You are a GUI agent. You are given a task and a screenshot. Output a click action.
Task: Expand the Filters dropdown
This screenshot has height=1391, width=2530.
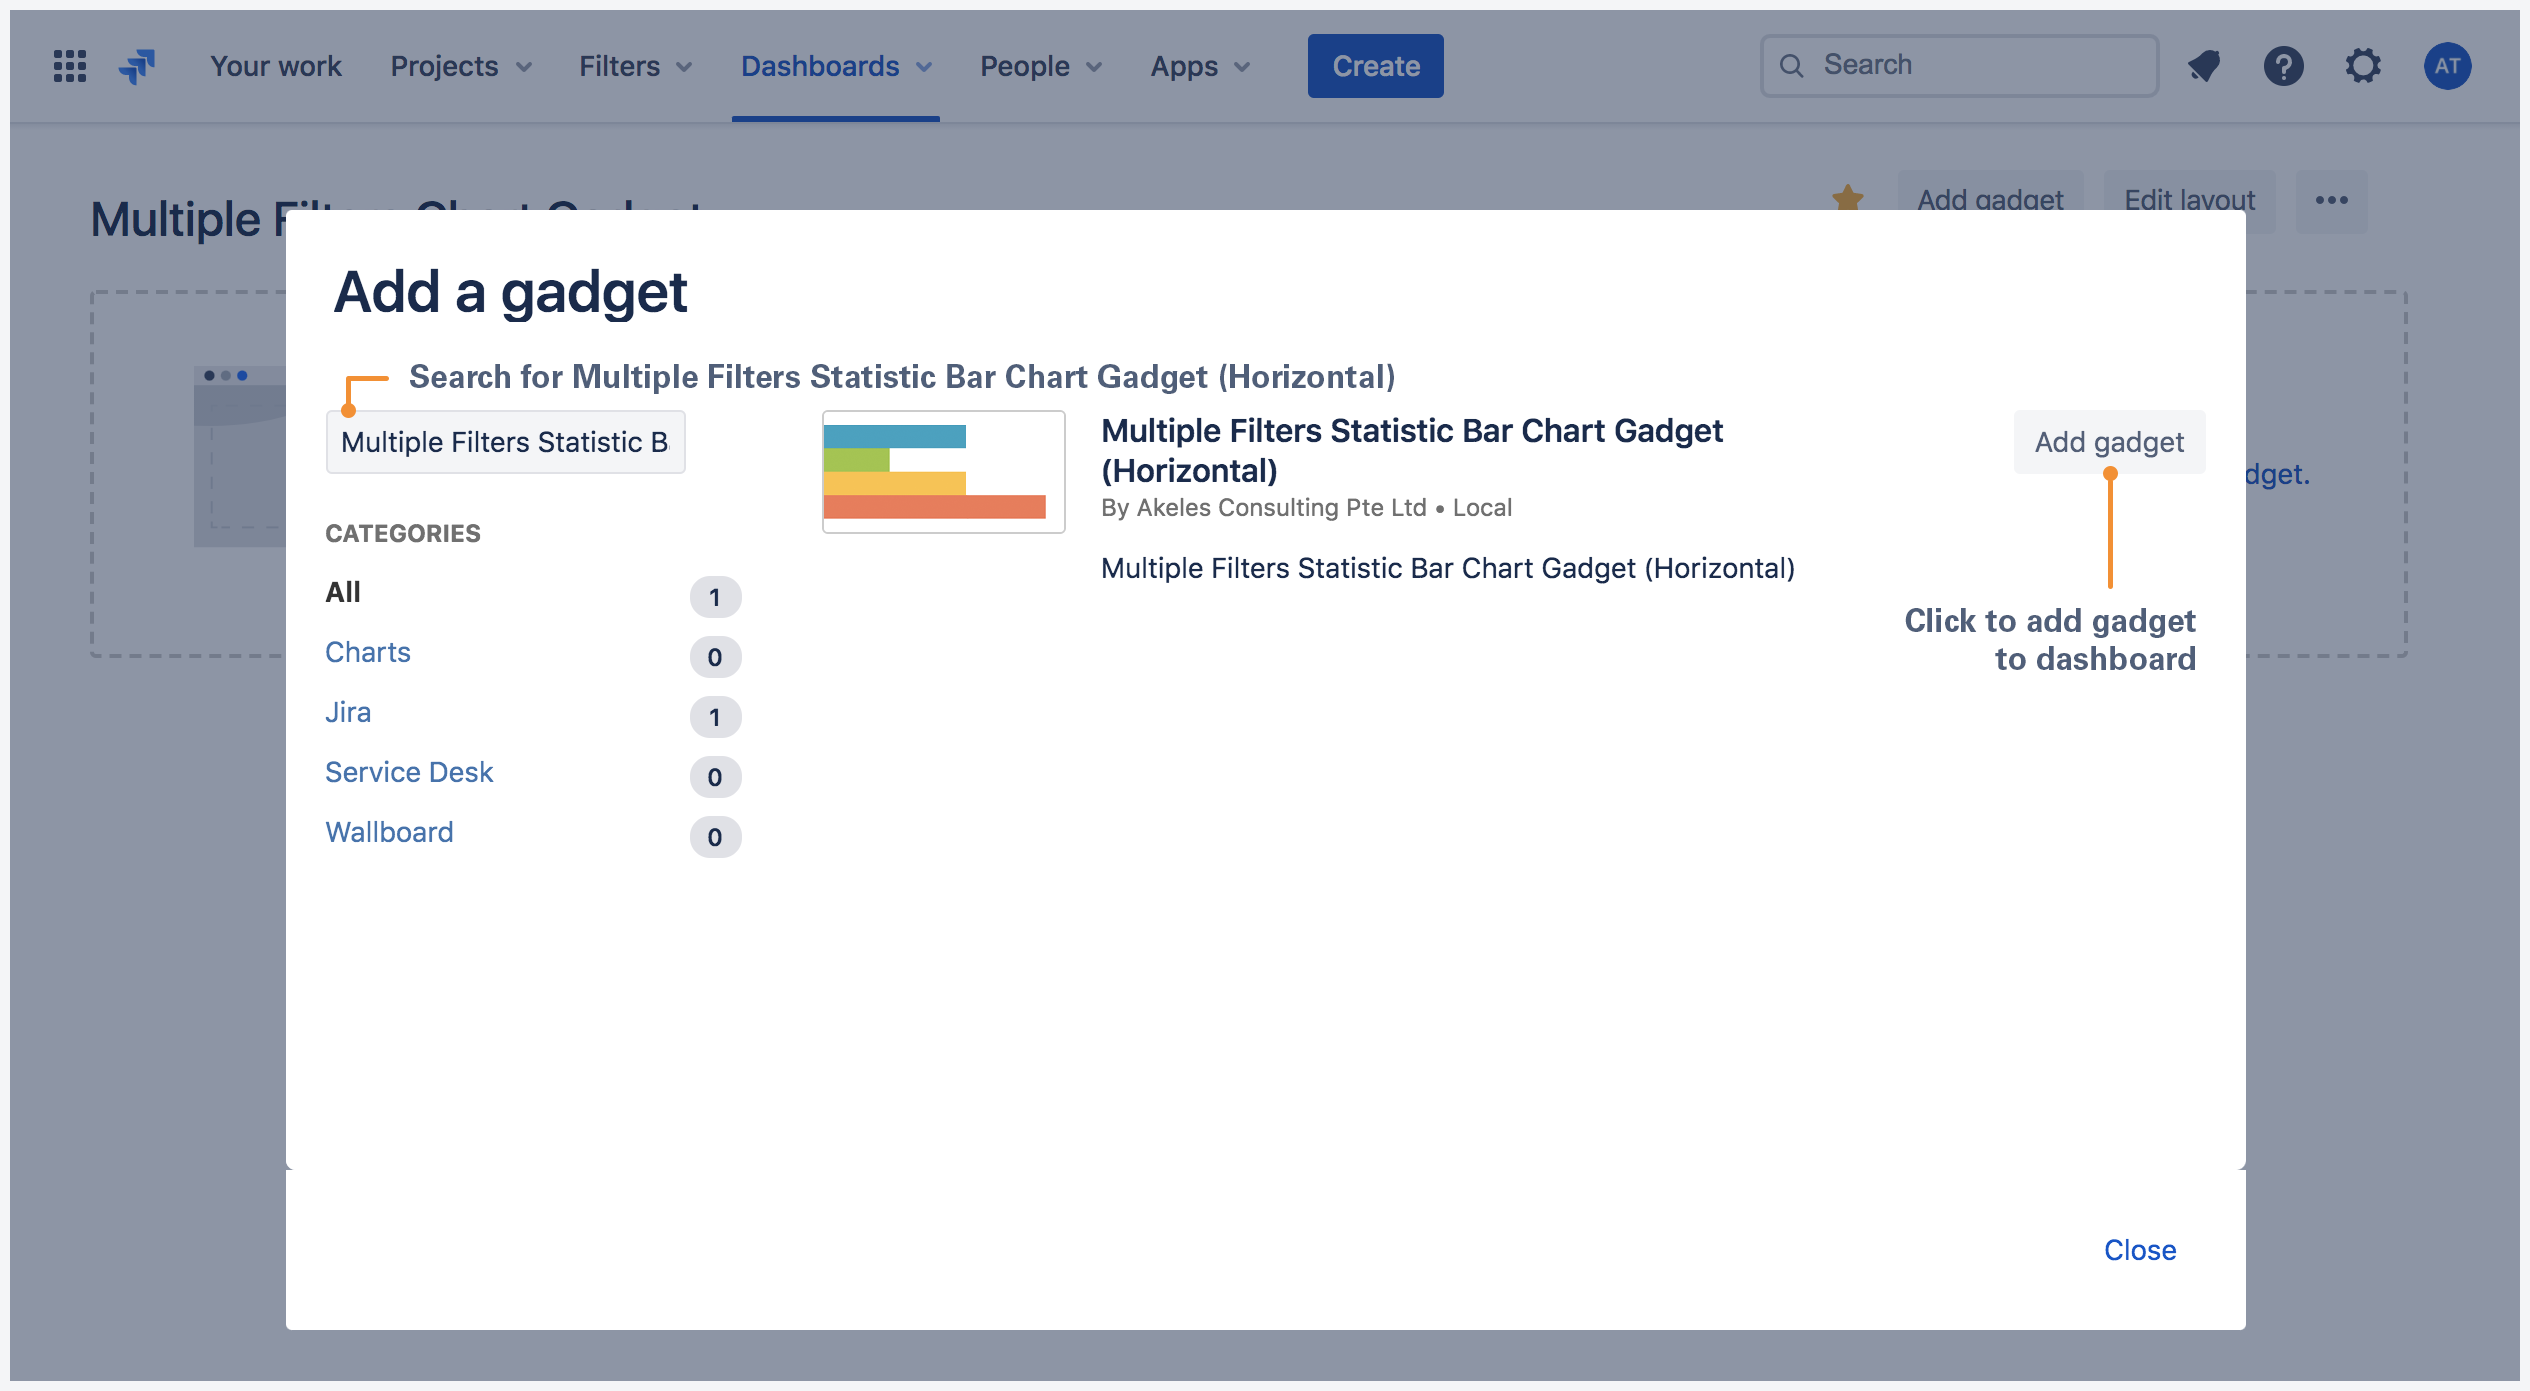coord(634,66)
